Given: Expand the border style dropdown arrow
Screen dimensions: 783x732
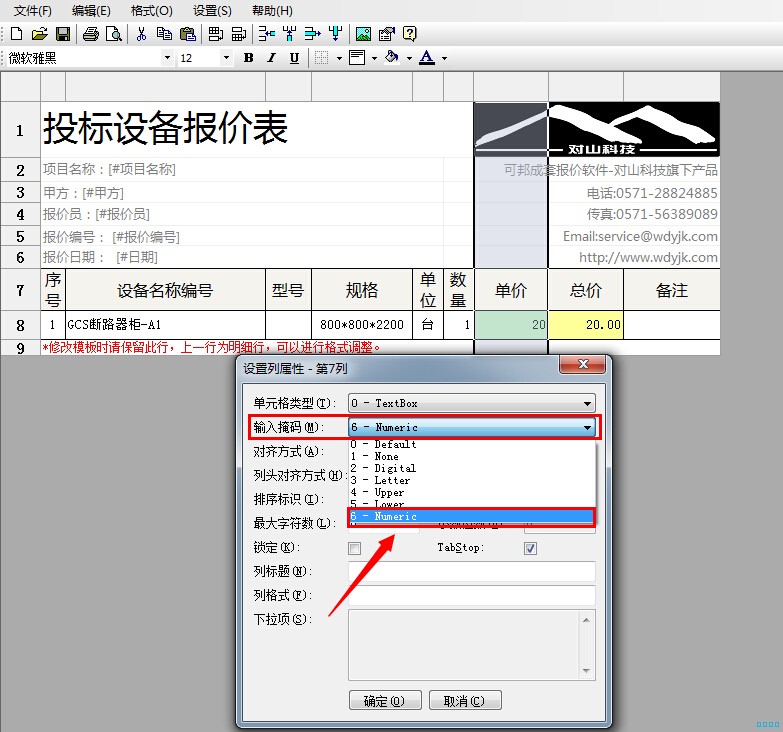Looking at the screenshot, I should [x=340, y=58].
